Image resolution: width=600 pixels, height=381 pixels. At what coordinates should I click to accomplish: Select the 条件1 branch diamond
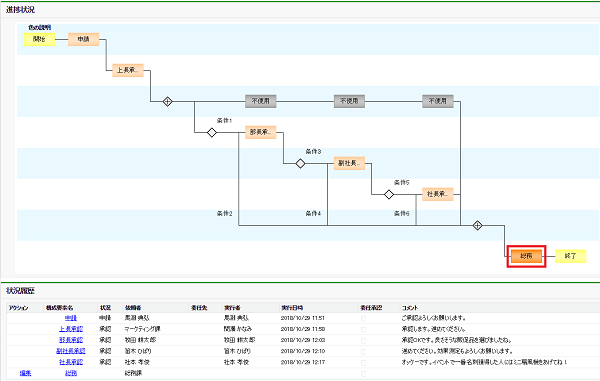[212, 133]
